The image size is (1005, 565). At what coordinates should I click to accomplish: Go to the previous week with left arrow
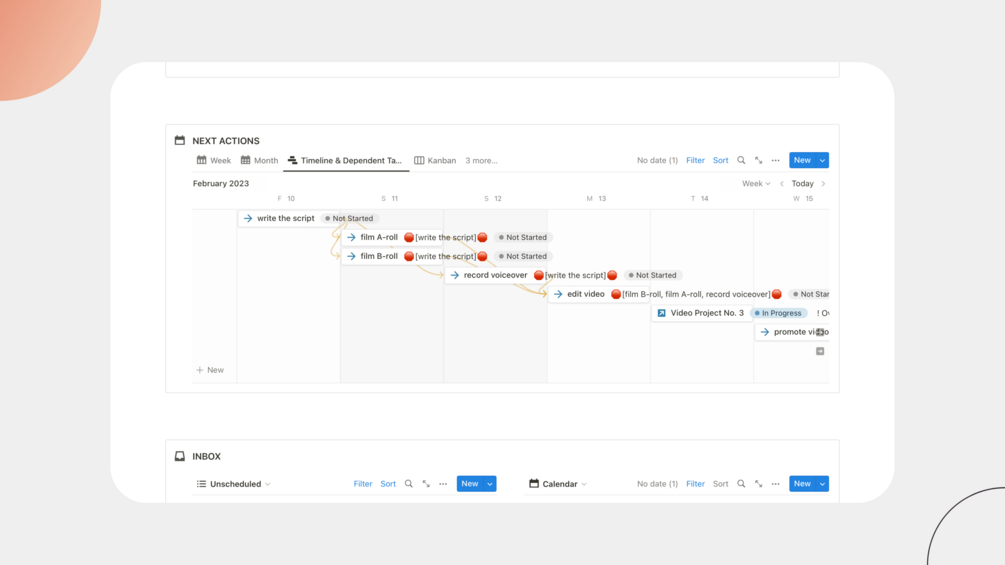(x=782, y=184)
